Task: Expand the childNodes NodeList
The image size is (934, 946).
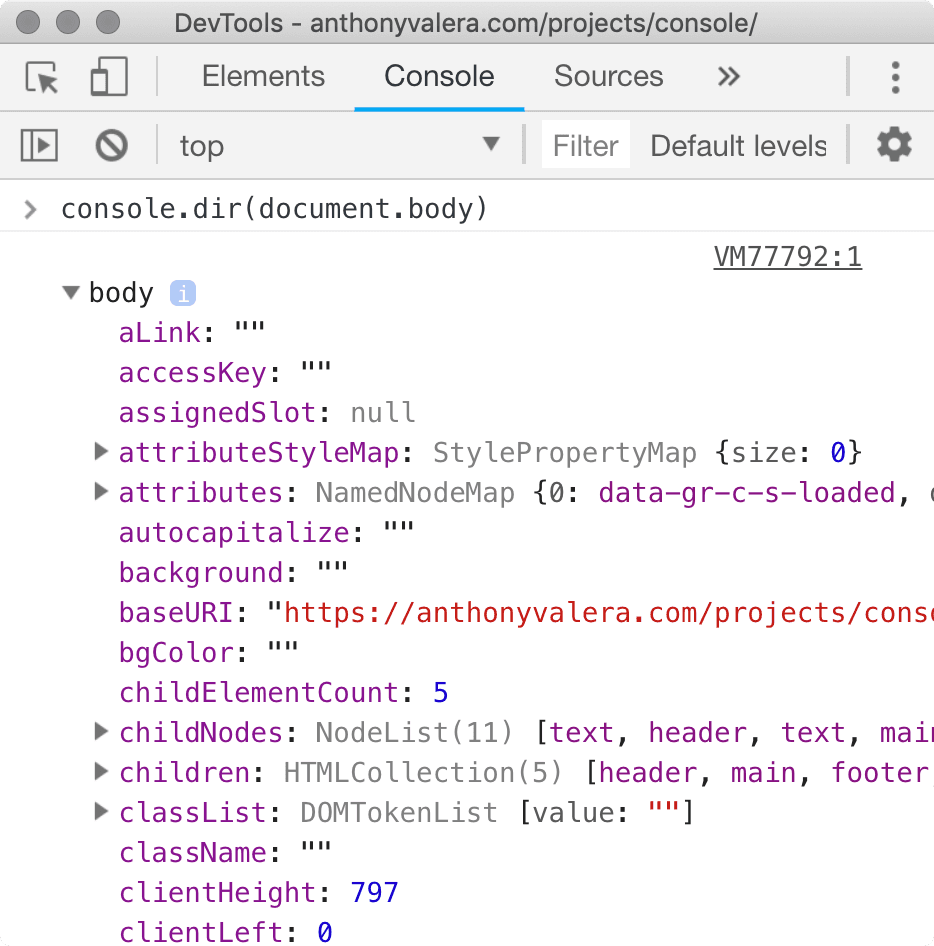Action: [100, 731]
